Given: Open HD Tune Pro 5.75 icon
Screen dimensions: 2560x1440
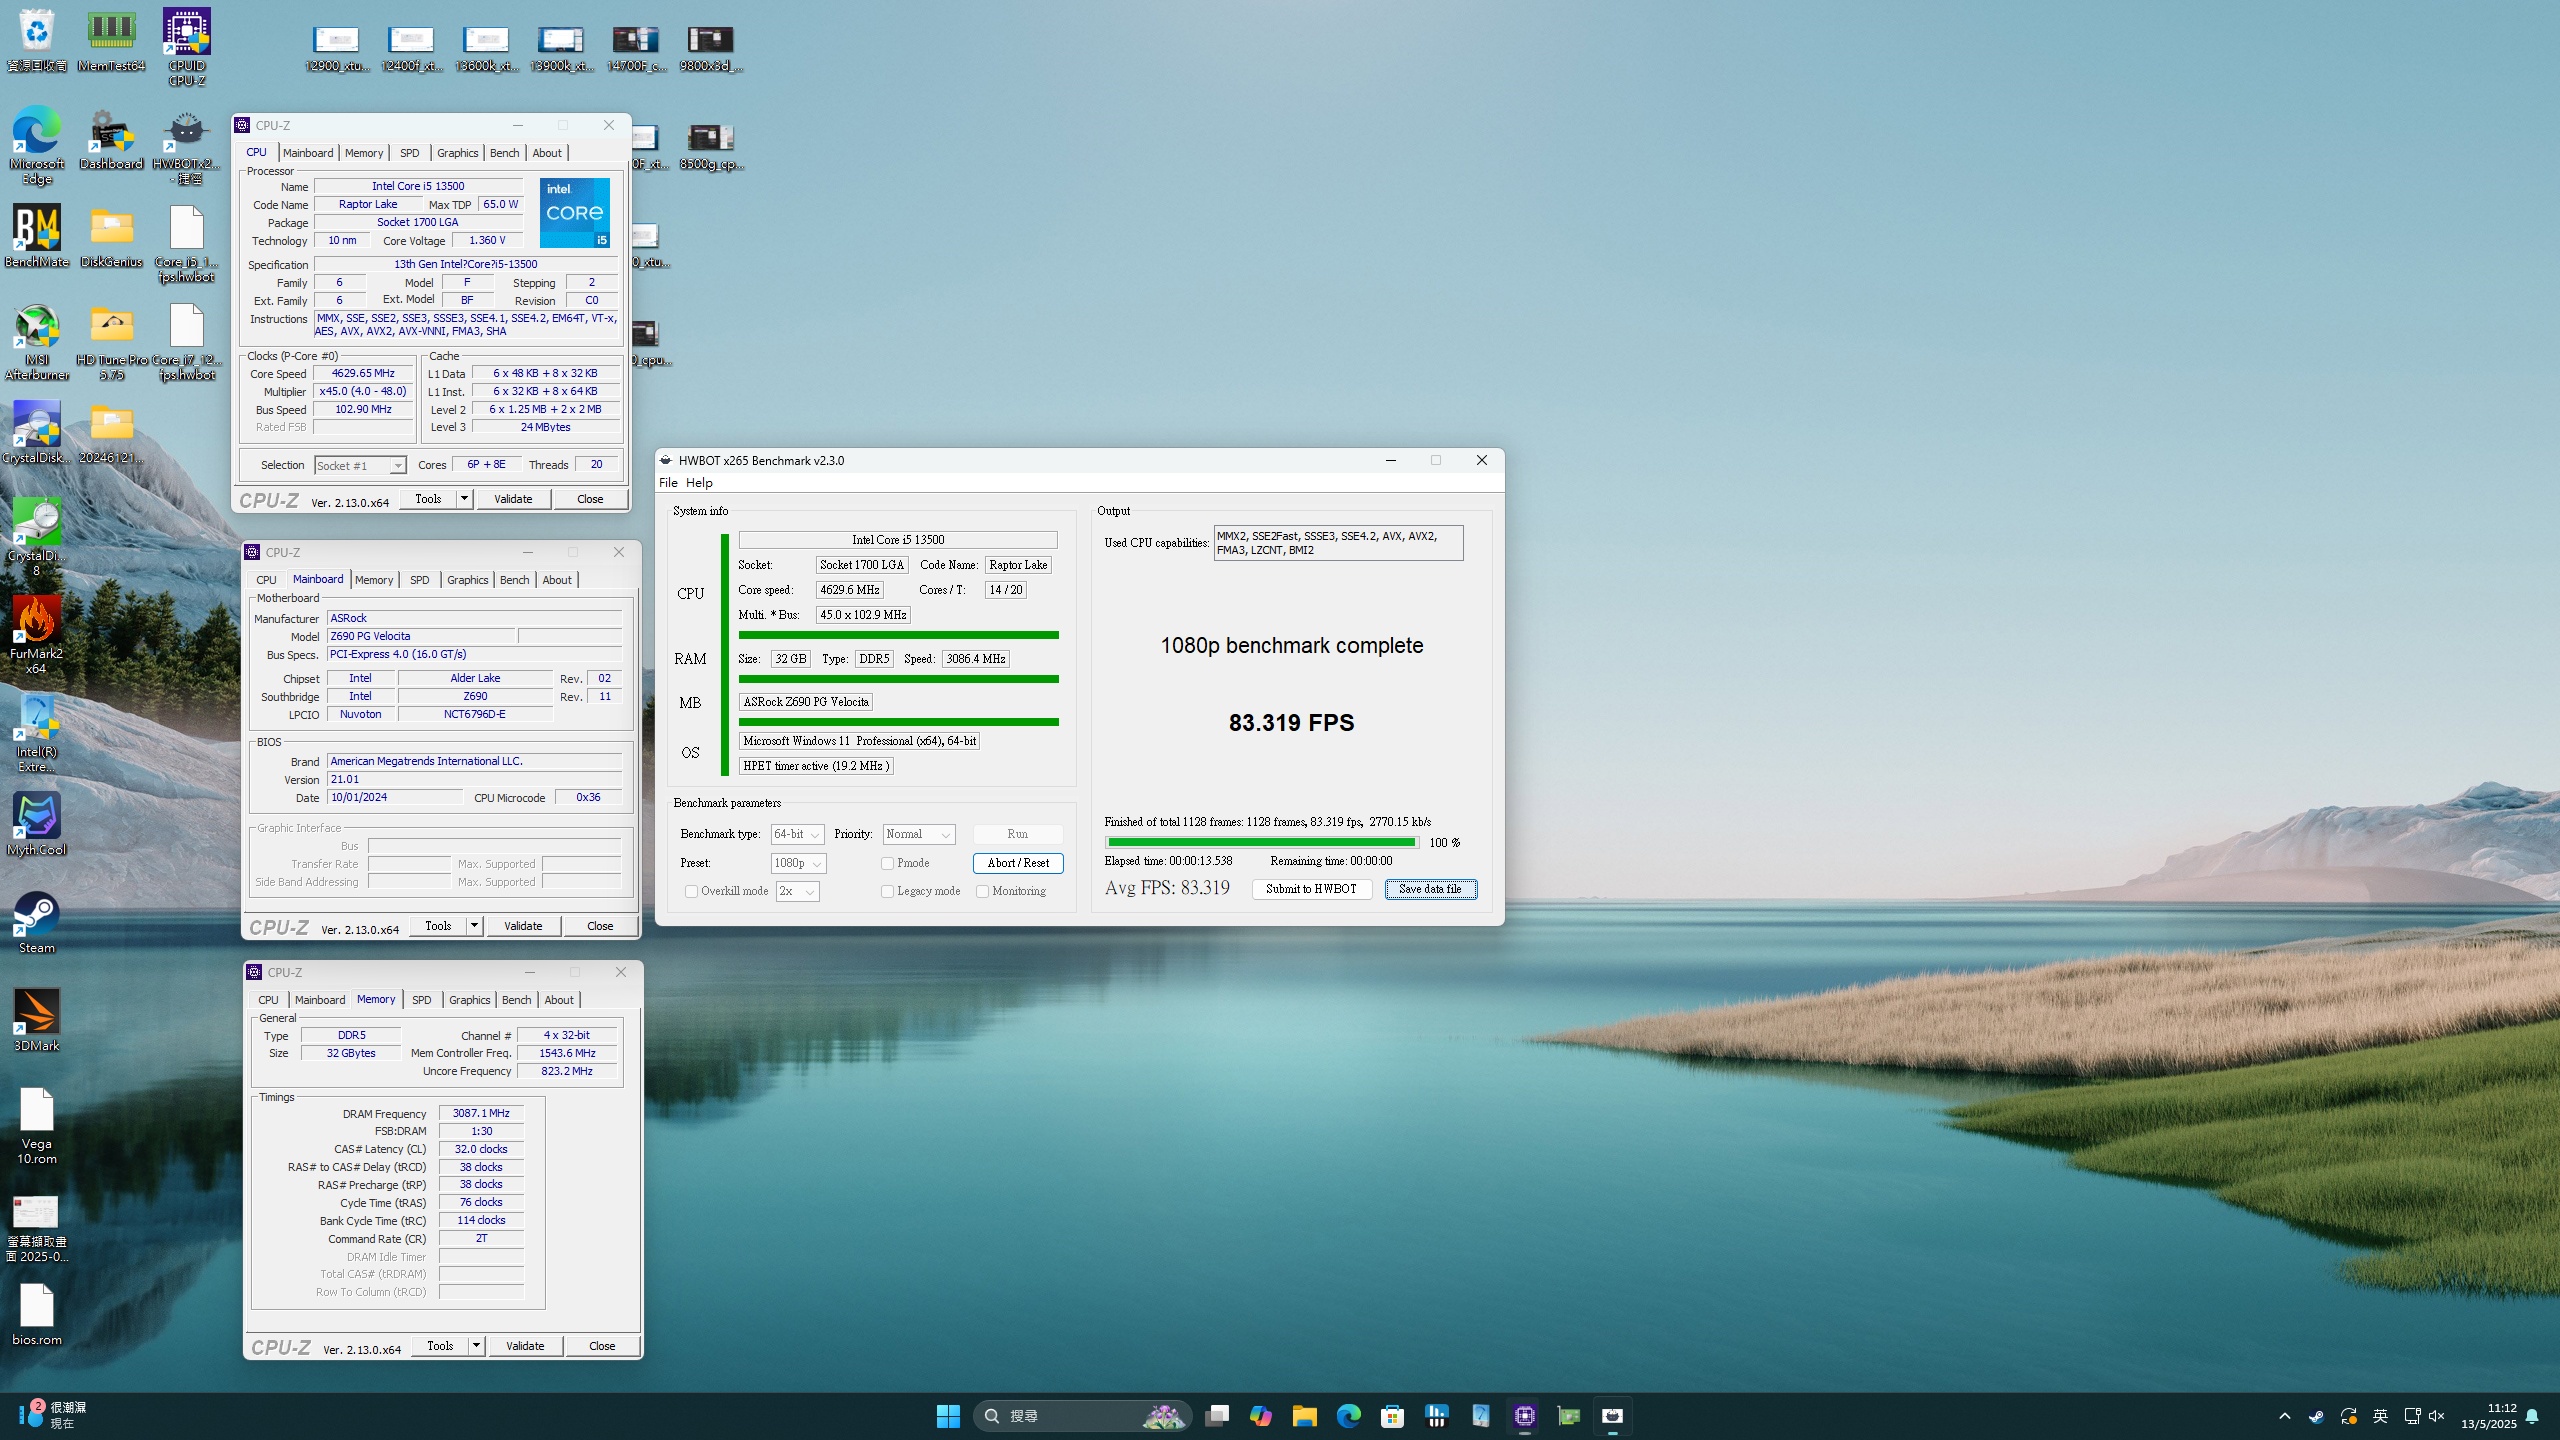Looking at the screenshot, I should [x=111, y=341].
